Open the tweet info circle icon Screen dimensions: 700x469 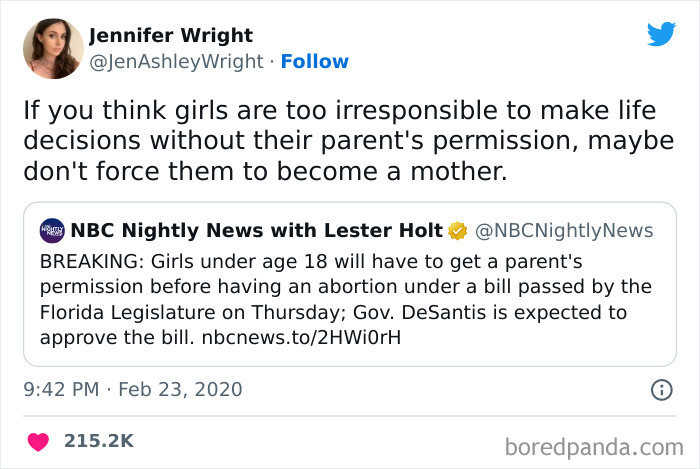coord(661,389)
